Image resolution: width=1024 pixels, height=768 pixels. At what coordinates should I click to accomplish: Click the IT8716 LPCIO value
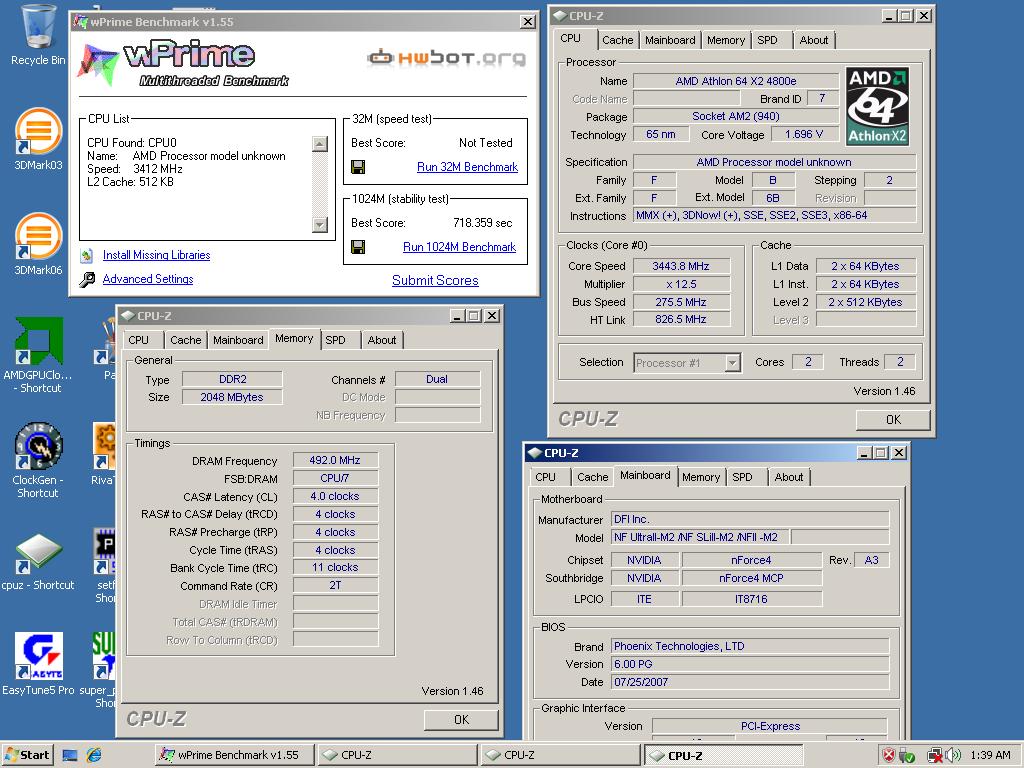pyautogui.click(x=751, y=600)
